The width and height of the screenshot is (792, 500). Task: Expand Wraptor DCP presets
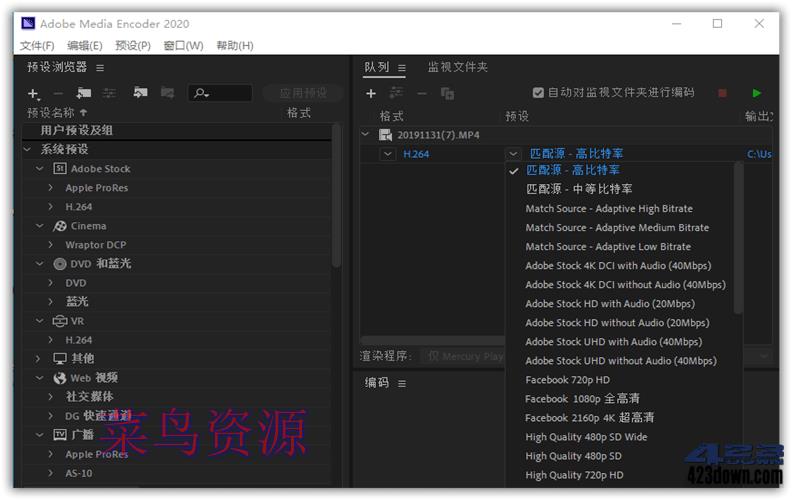51,245
